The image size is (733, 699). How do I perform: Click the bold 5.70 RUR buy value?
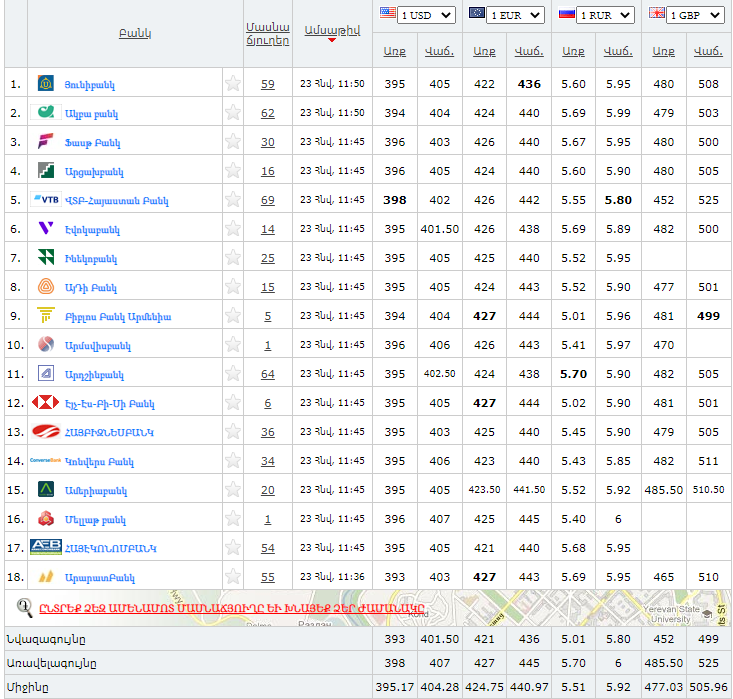tap(574, 374)
